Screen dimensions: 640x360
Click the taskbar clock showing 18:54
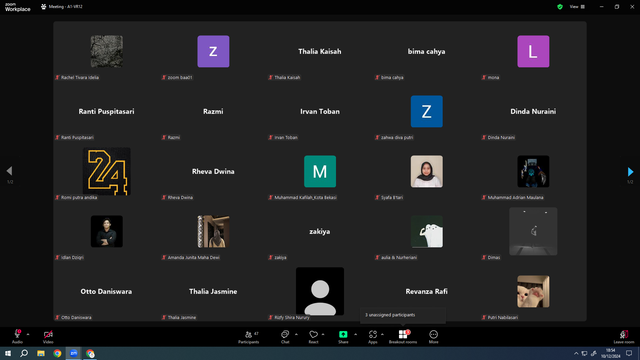611,353
